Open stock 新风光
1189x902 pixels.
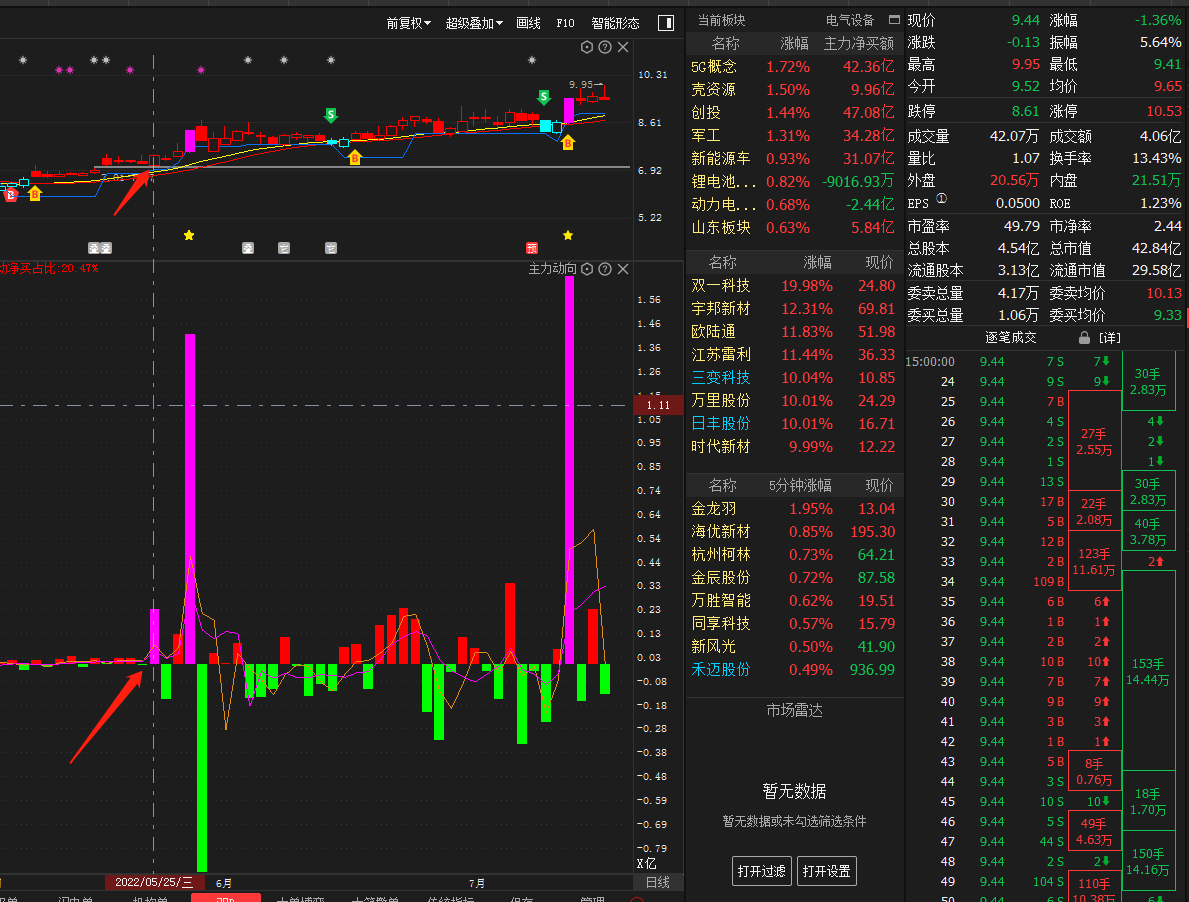793,647
